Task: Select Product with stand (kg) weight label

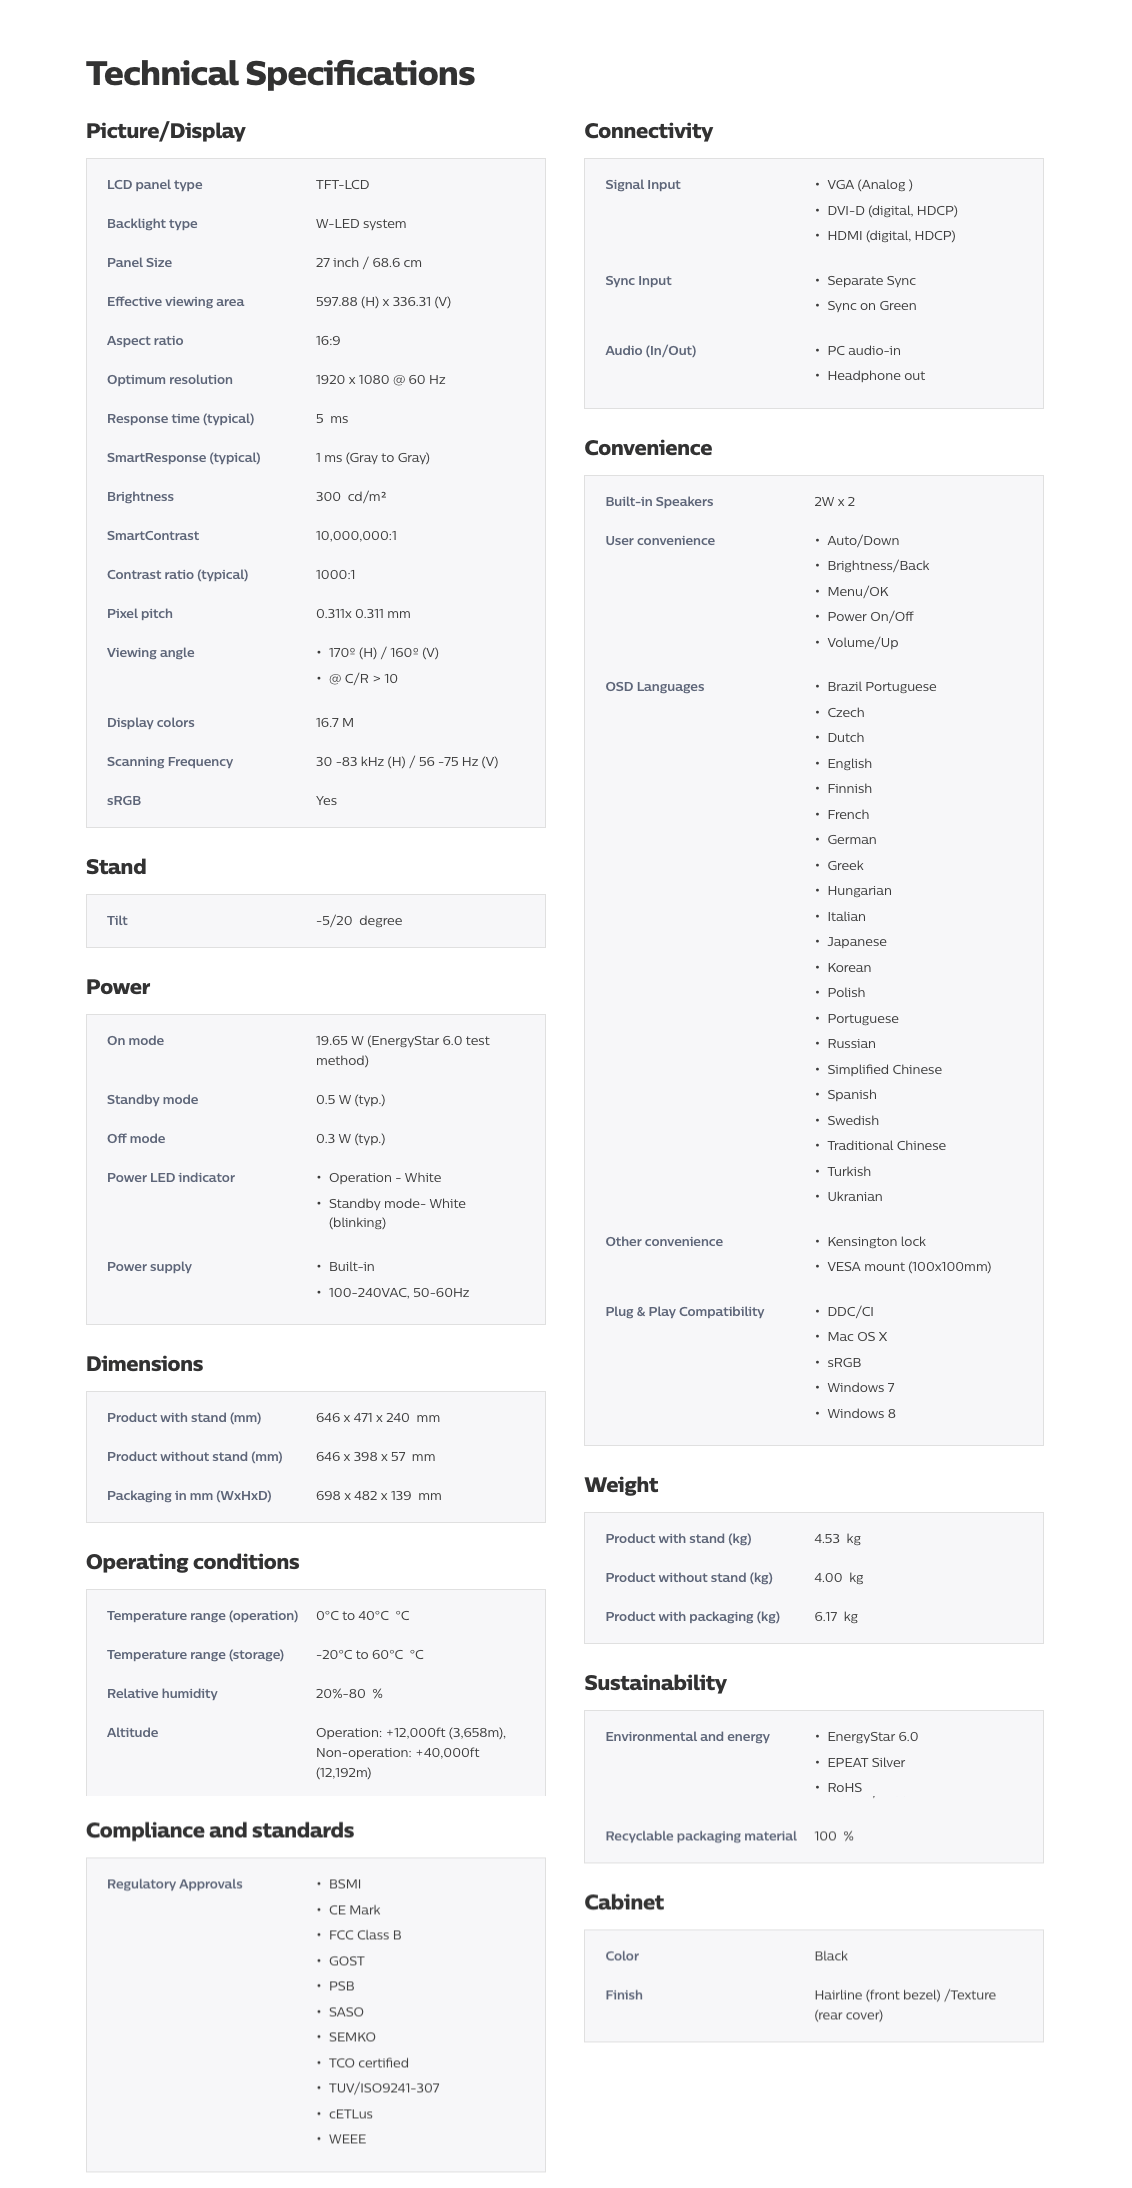Action: 678,1539
